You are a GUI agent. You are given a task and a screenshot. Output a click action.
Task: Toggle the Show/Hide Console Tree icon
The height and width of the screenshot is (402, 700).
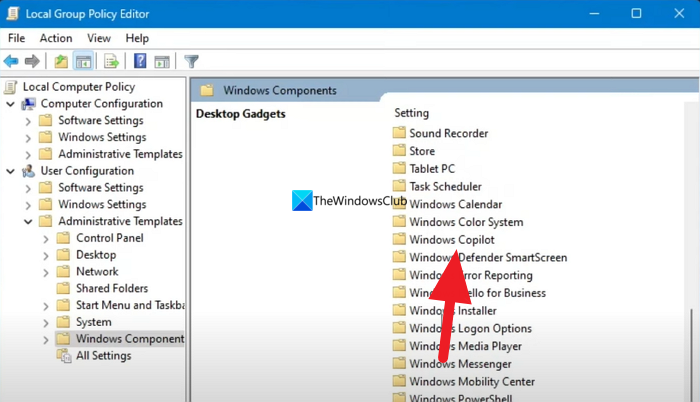tap(83, 61)
